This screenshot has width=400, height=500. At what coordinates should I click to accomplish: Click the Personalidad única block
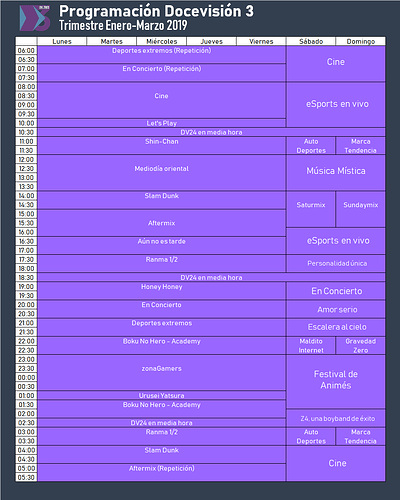336,264
